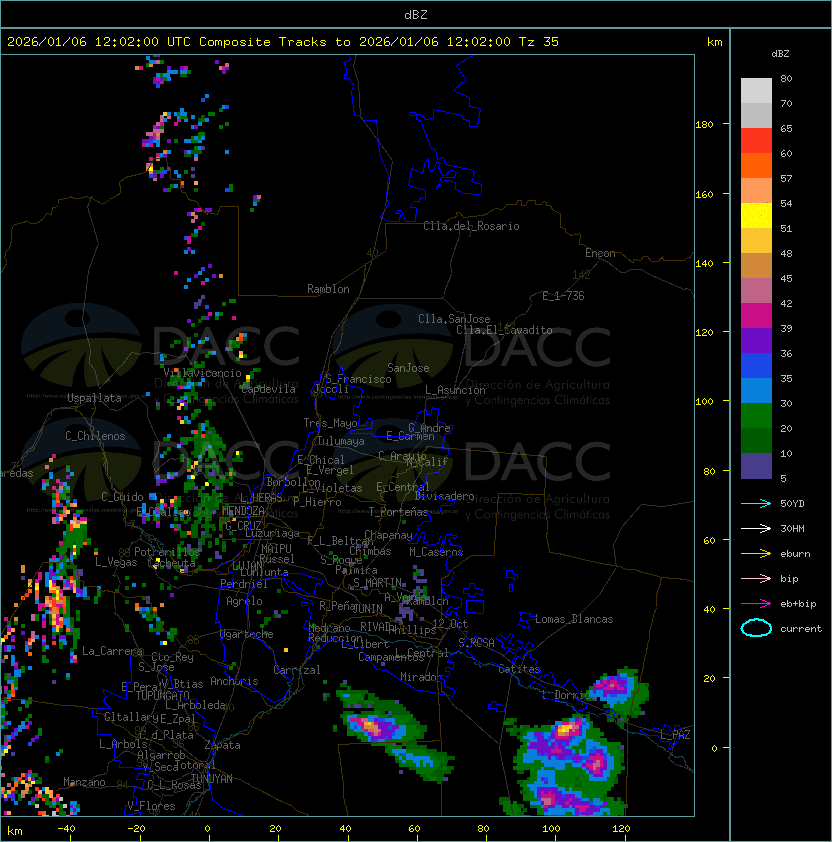
Task: Click the Tres_Mayo label
Action: tap(330, 423)
